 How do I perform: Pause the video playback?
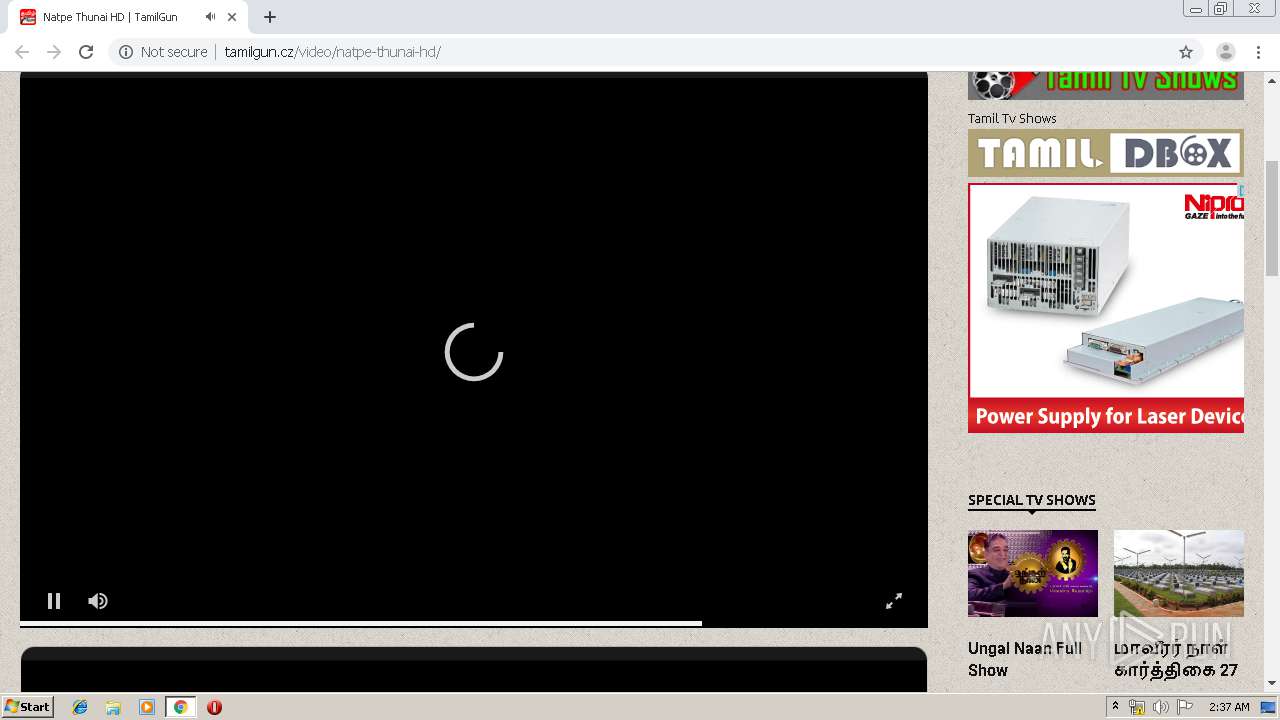pos(54,601)
